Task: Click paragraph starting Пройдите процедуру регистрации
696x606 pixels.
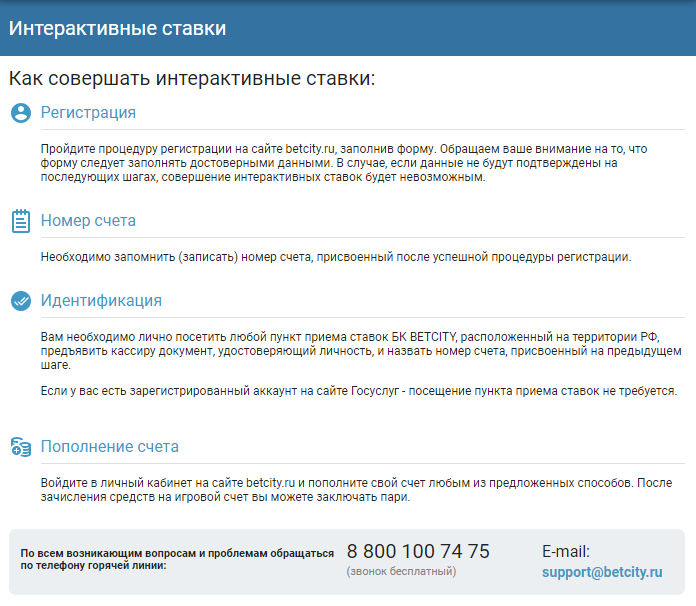Action: [344, 163]
